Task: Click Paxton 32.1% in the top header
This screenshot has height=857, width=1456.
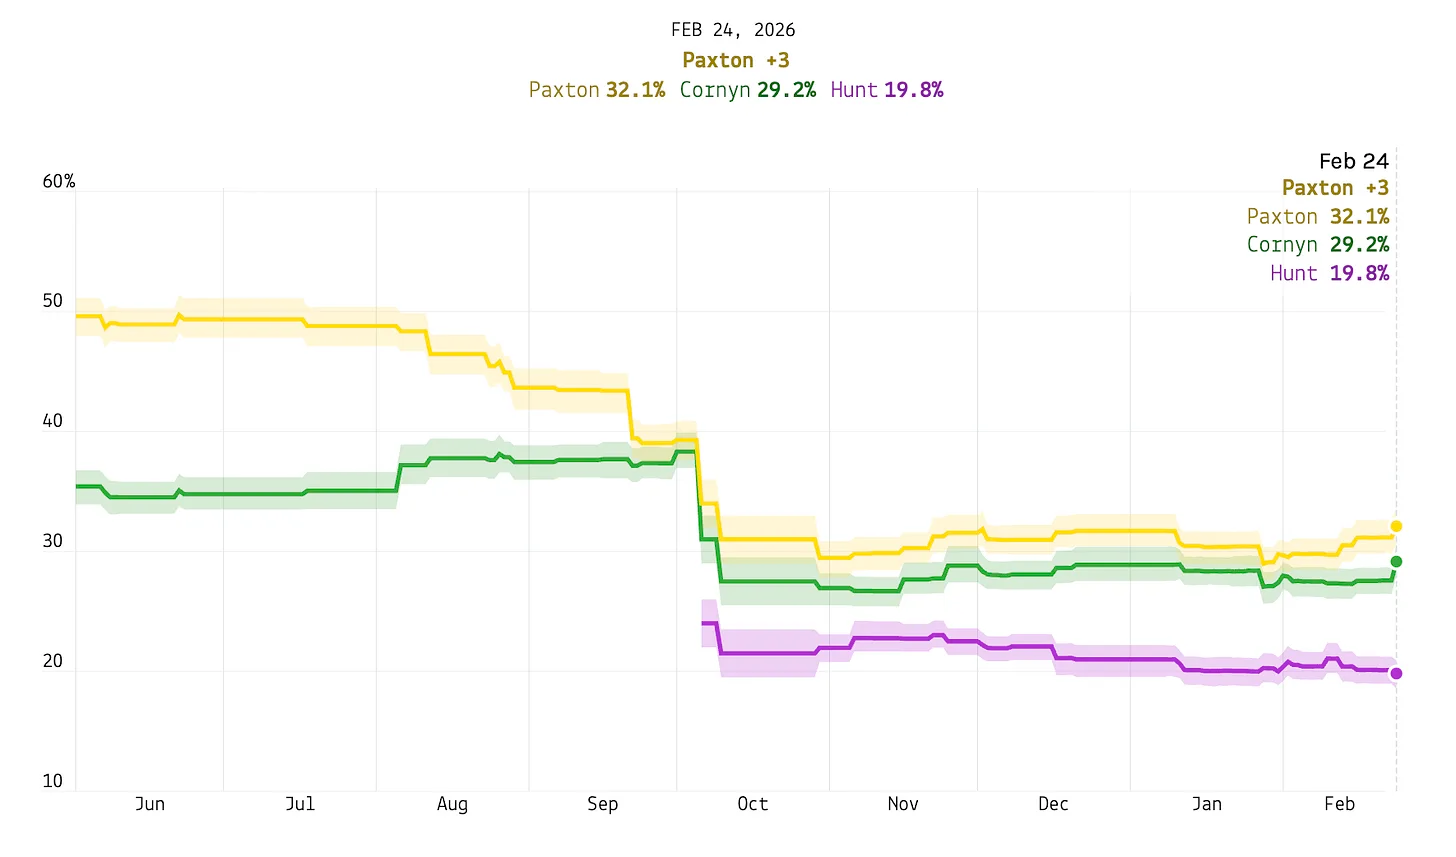Action: tap(597, 90)
